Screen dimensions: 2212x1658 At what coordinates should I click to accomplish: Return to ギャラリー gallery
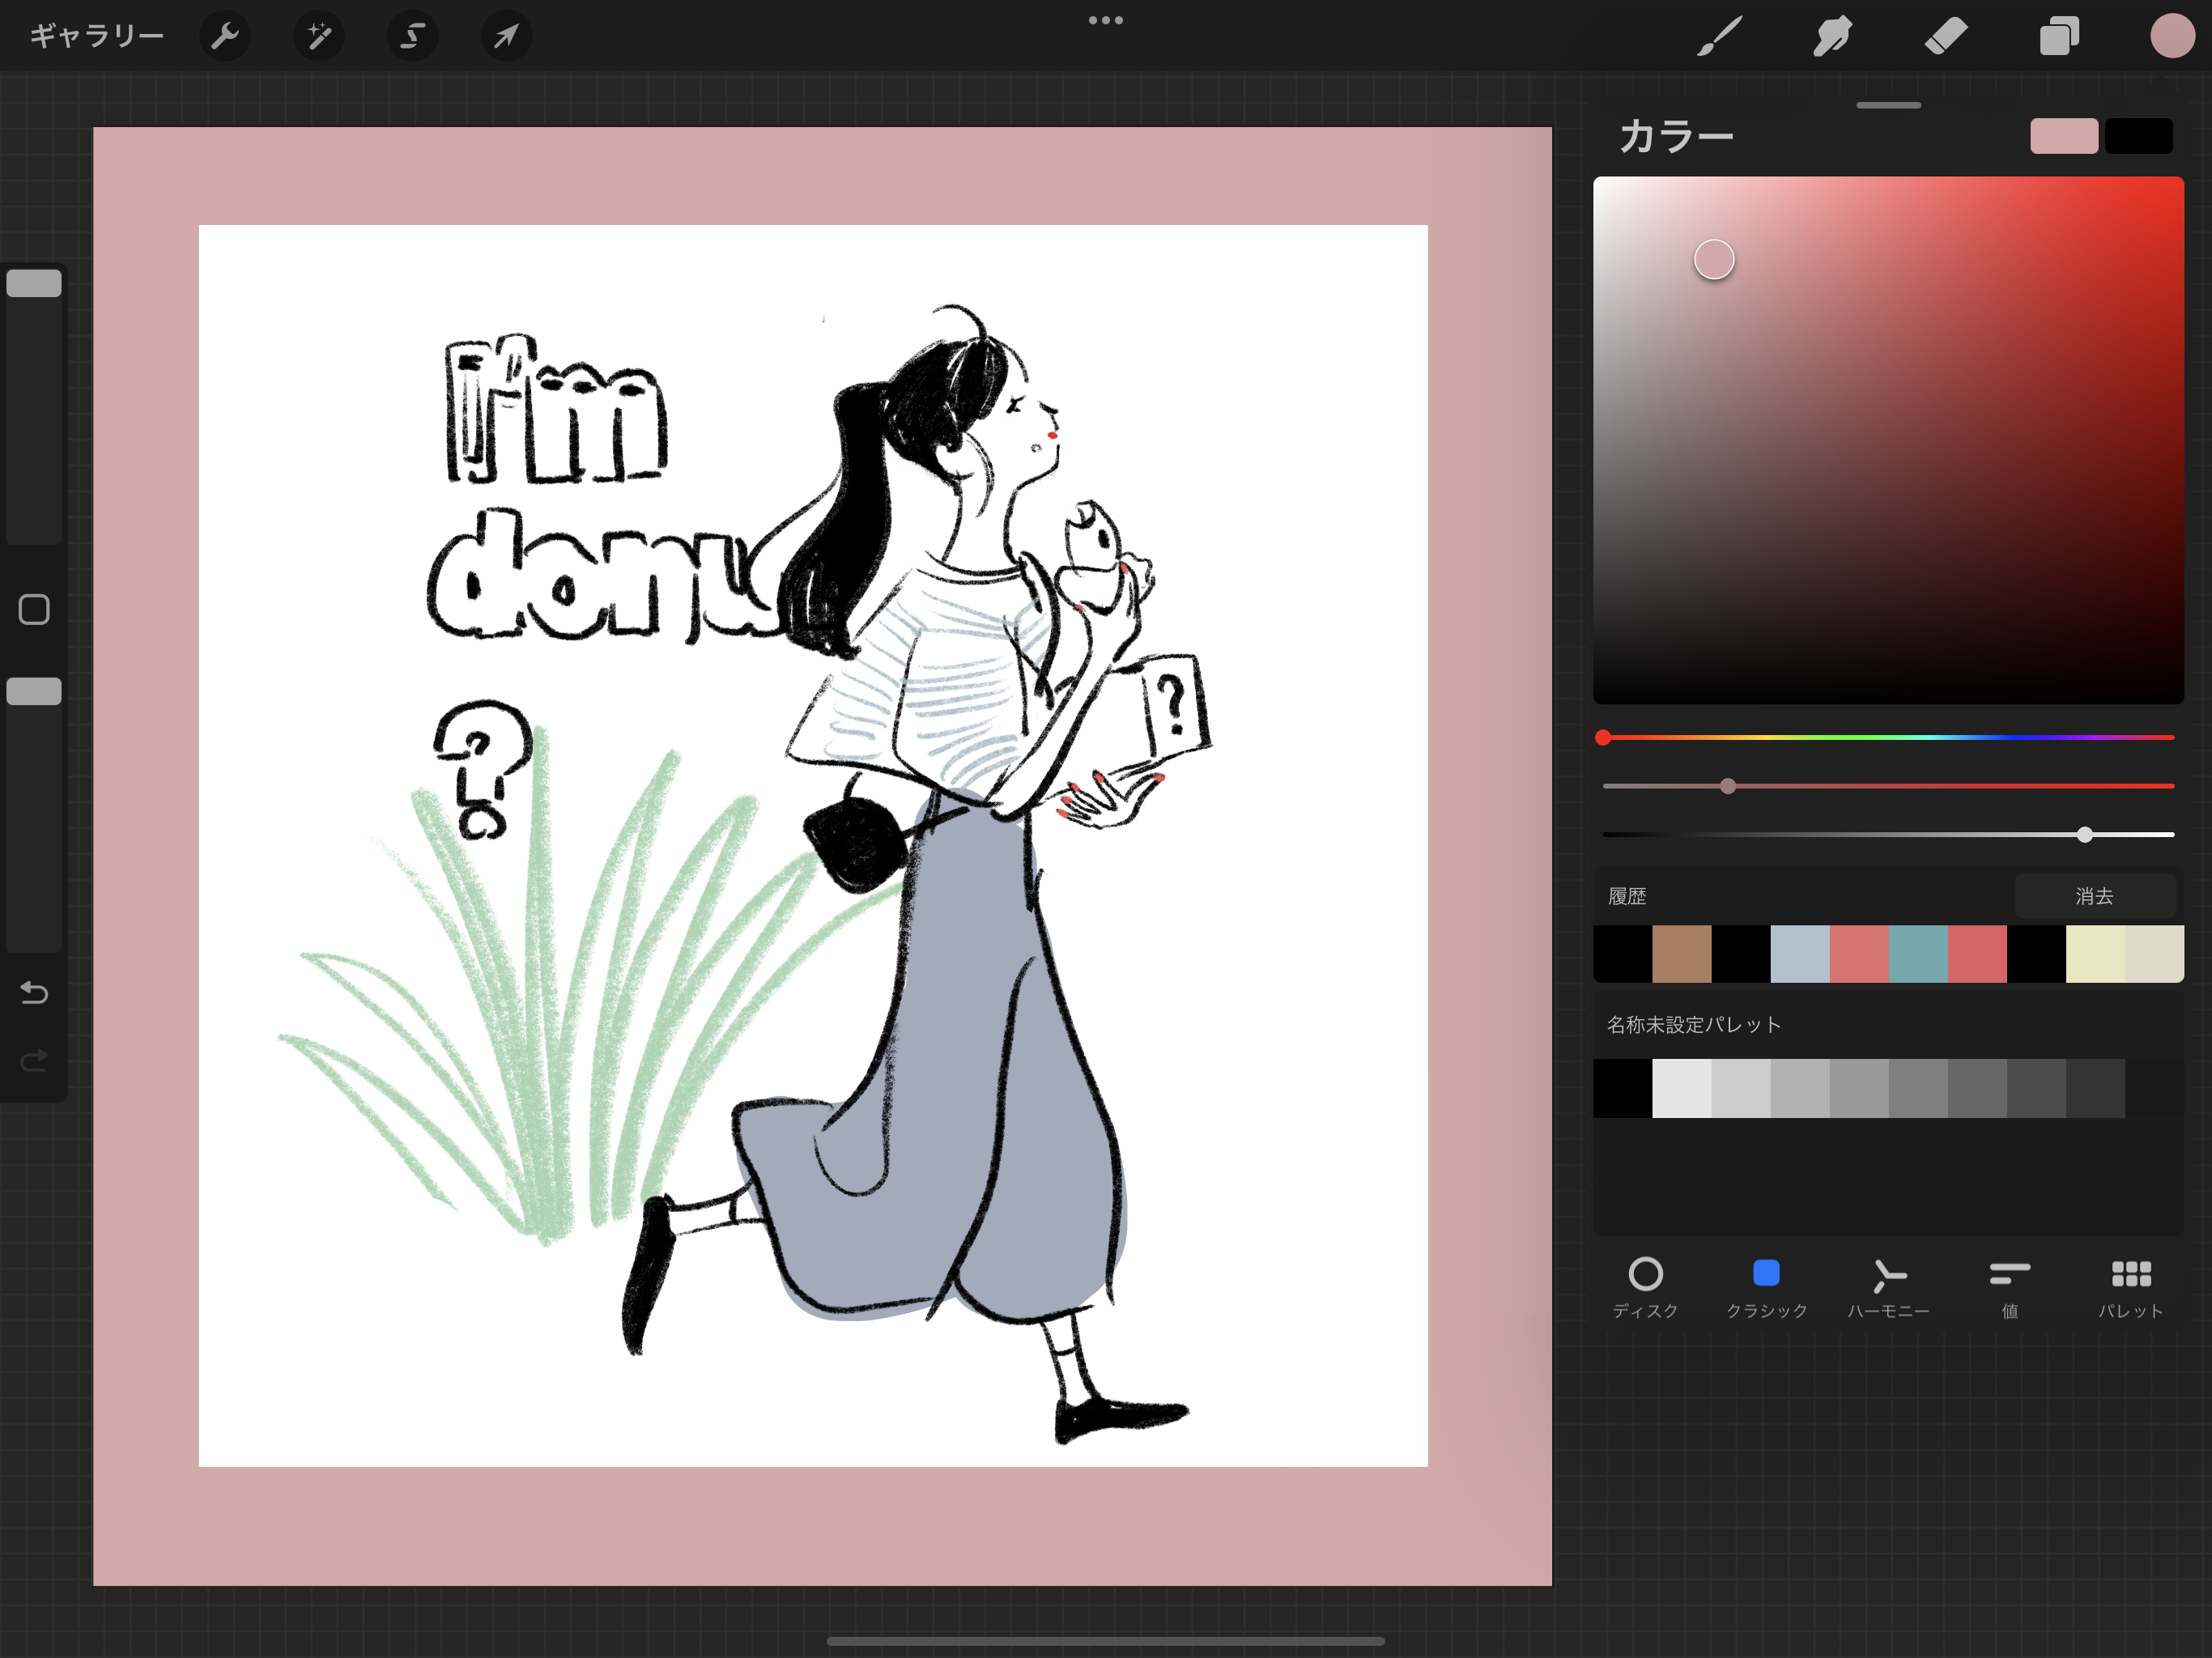96,37
